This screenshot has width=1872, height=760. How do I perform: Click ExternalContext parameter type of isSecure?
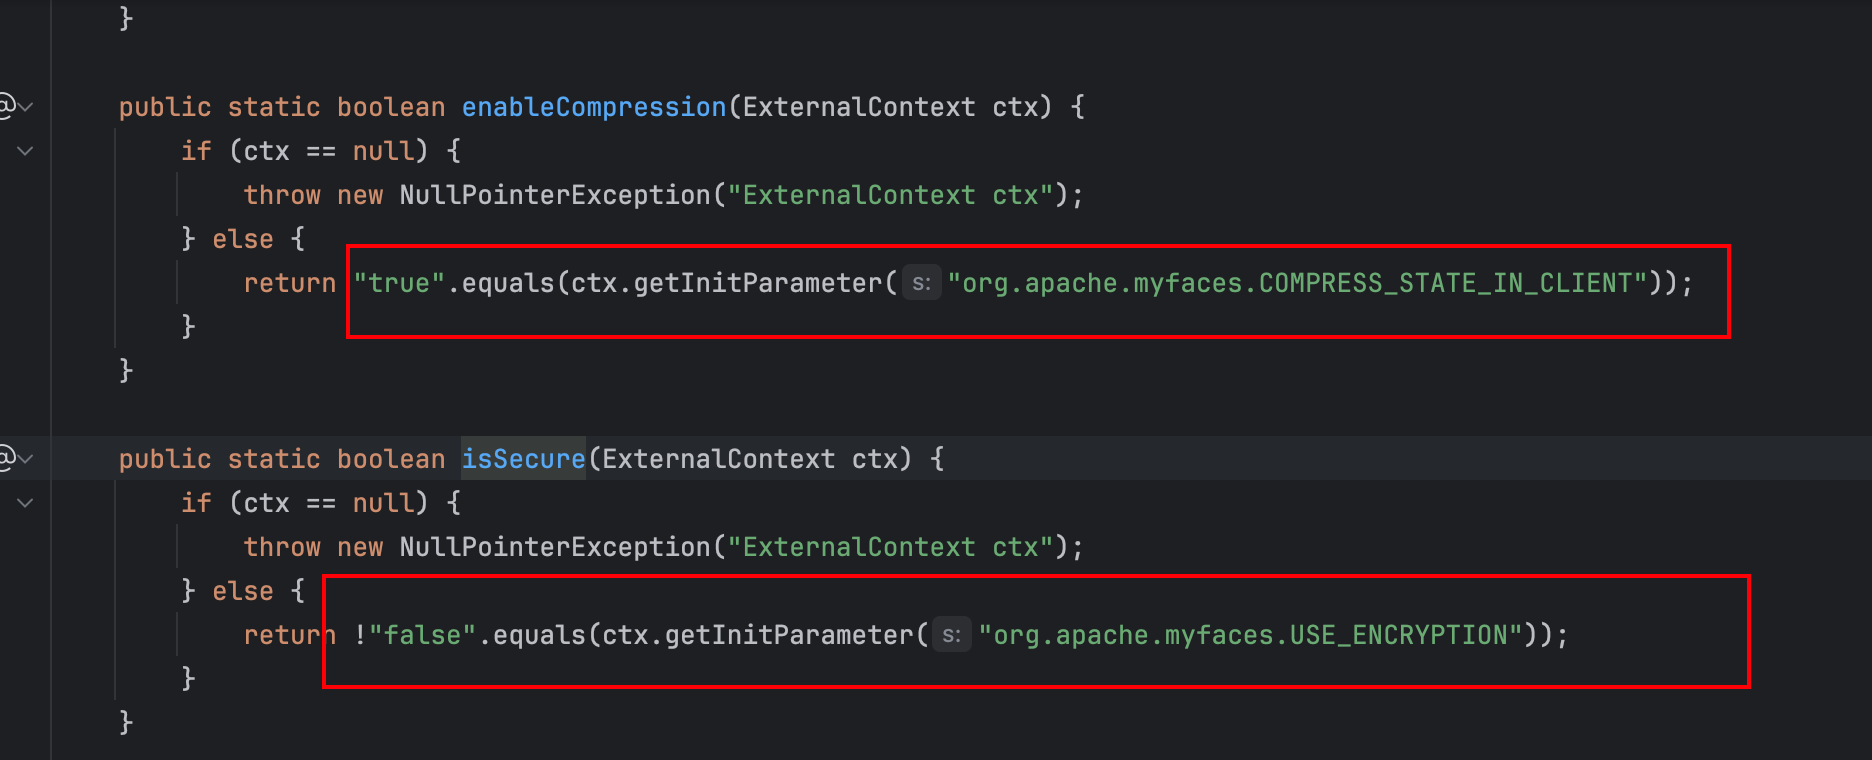718,459
